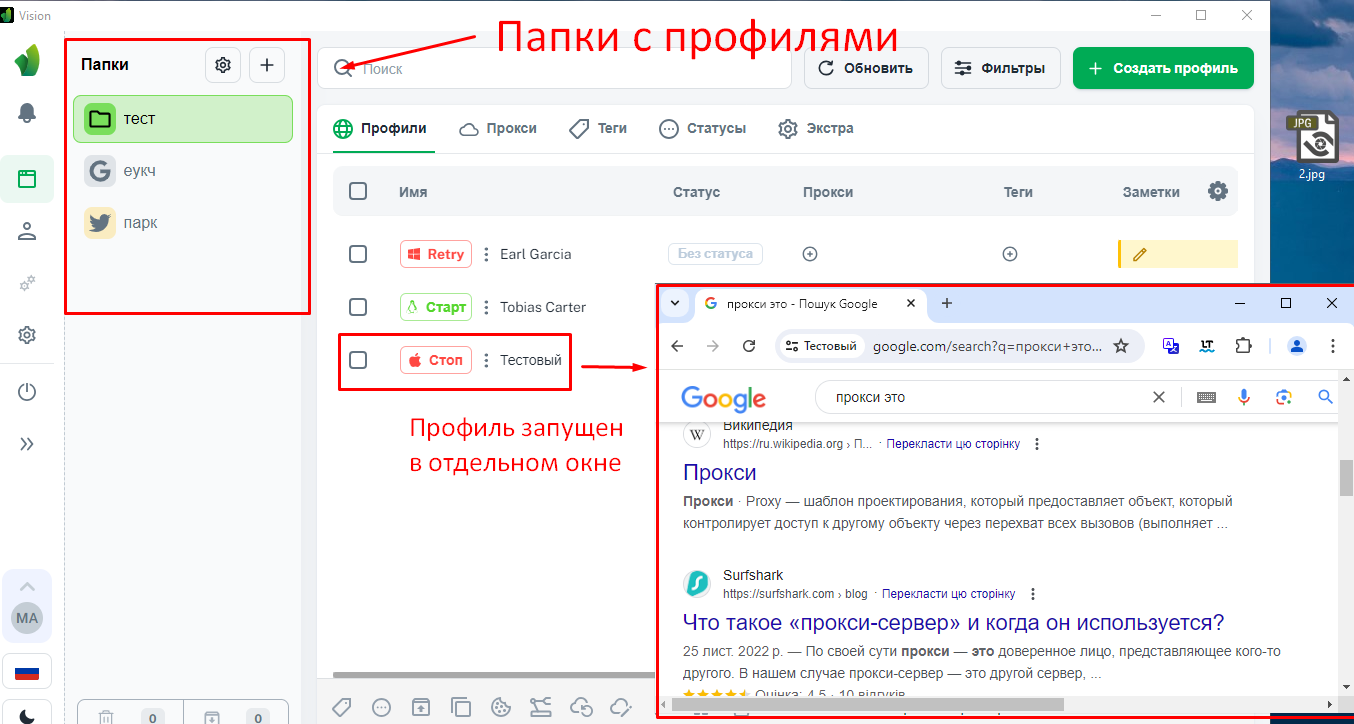Go back in Chrome window
The image size is (1354, 724).
677,346
